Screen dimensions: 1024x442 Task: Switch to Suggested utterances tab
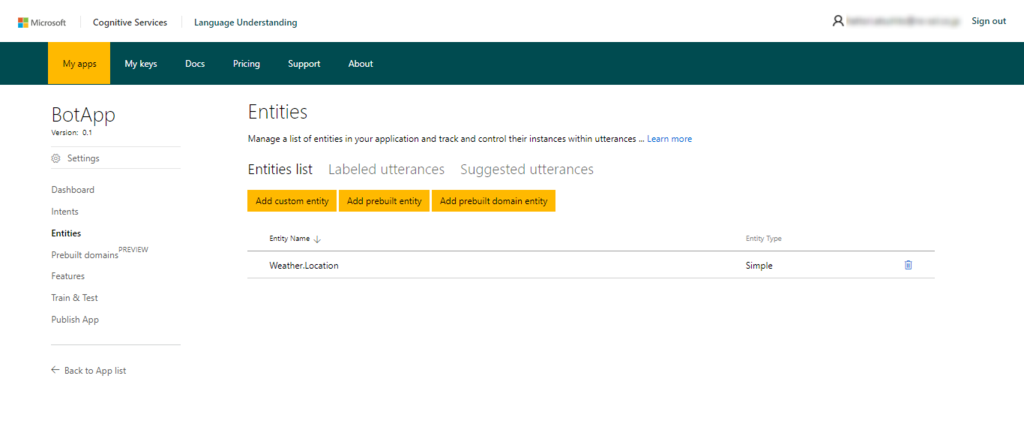click(526, 169)
